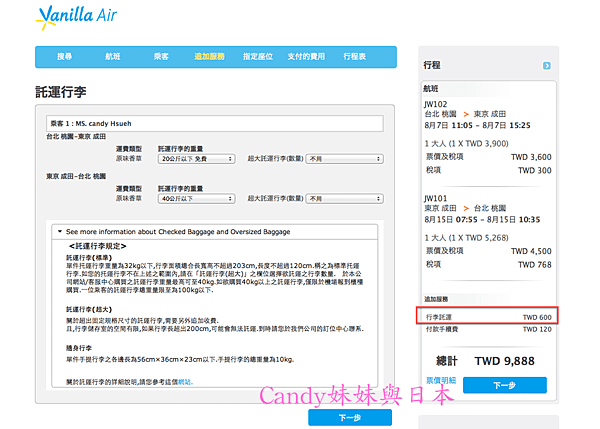Select the 支付的費用 step tab
Viewport: 600px width, 429px height.
pos(306,57)
